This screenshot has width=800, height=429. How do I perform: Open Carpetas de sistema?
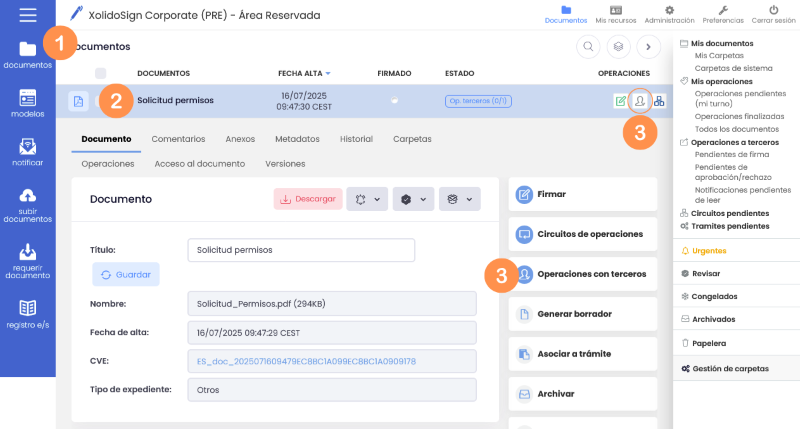pyautogui.click(x=733, y=68)
